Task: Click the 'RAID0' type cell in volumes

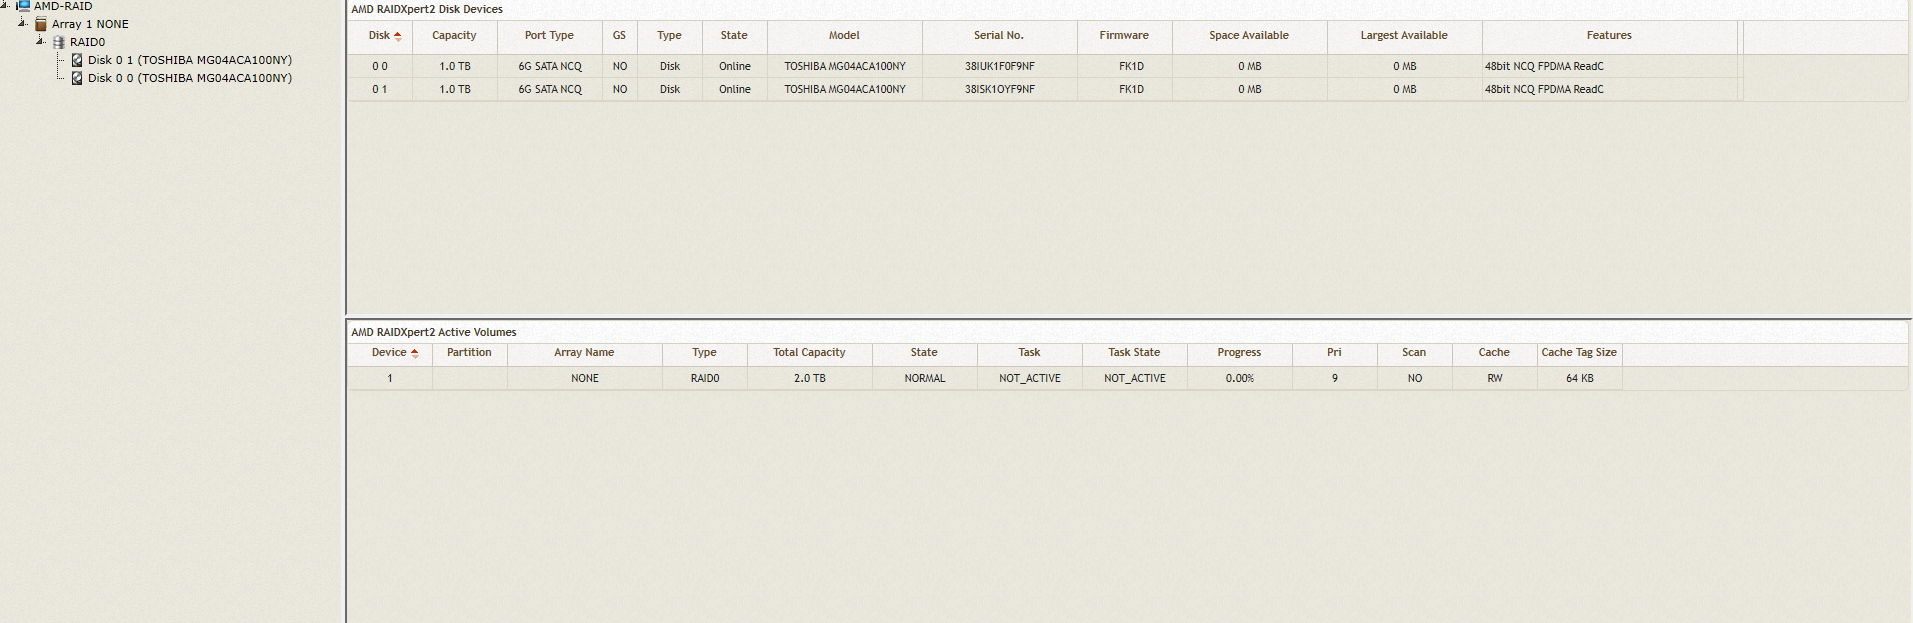Action: [x=705, y=378]
